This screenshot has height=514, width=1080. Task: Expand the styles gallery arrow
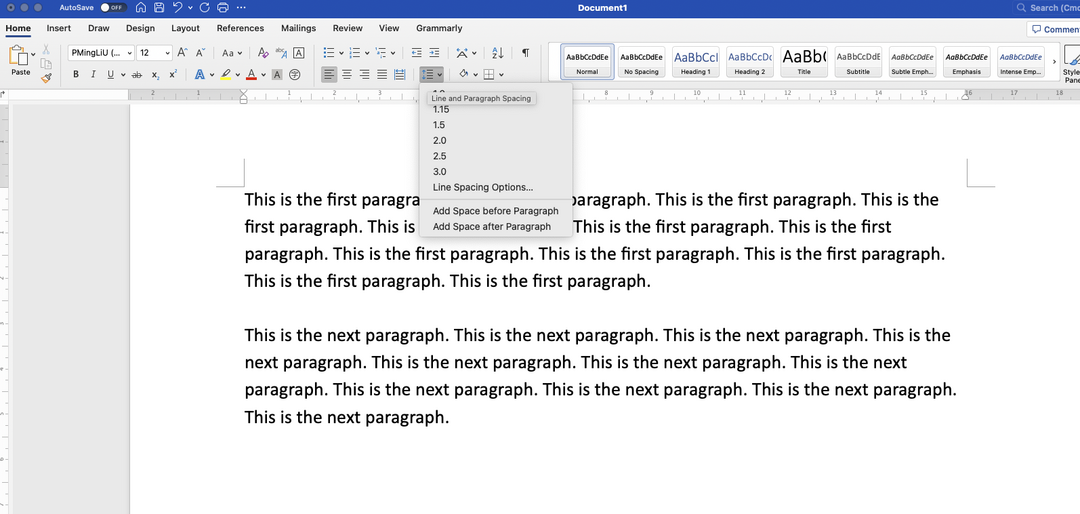[x=1053, y=62]
